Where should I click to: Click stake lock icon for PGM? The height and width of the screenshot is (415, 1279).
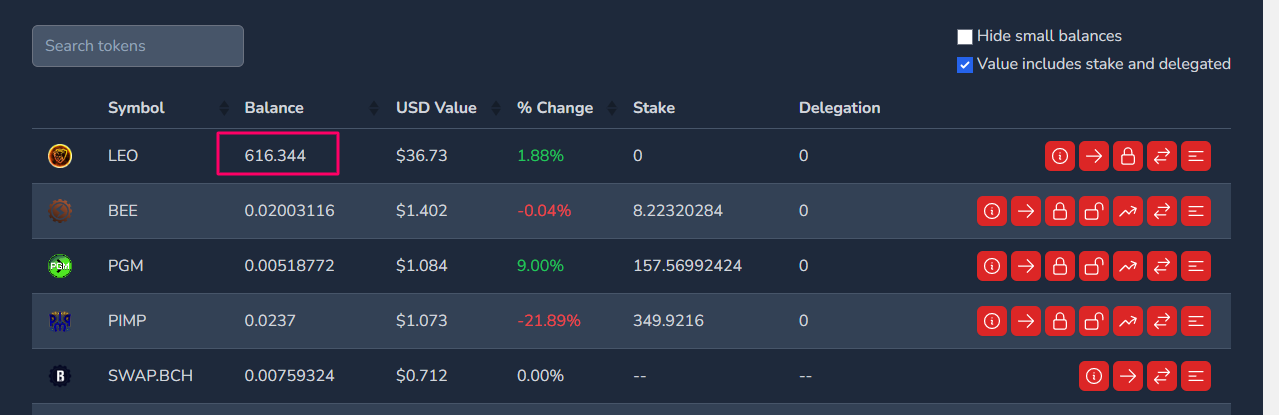coord(1060,266)
